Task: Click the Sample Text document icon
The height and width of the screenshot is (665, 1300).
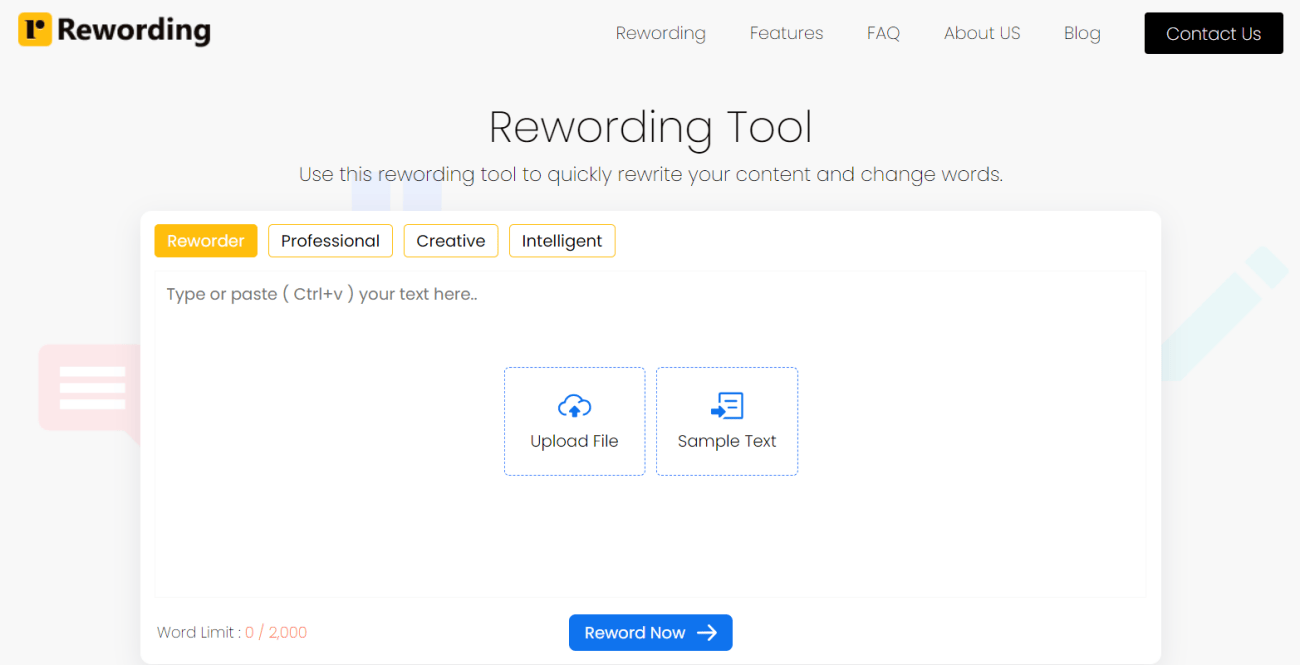Action: 727,406
